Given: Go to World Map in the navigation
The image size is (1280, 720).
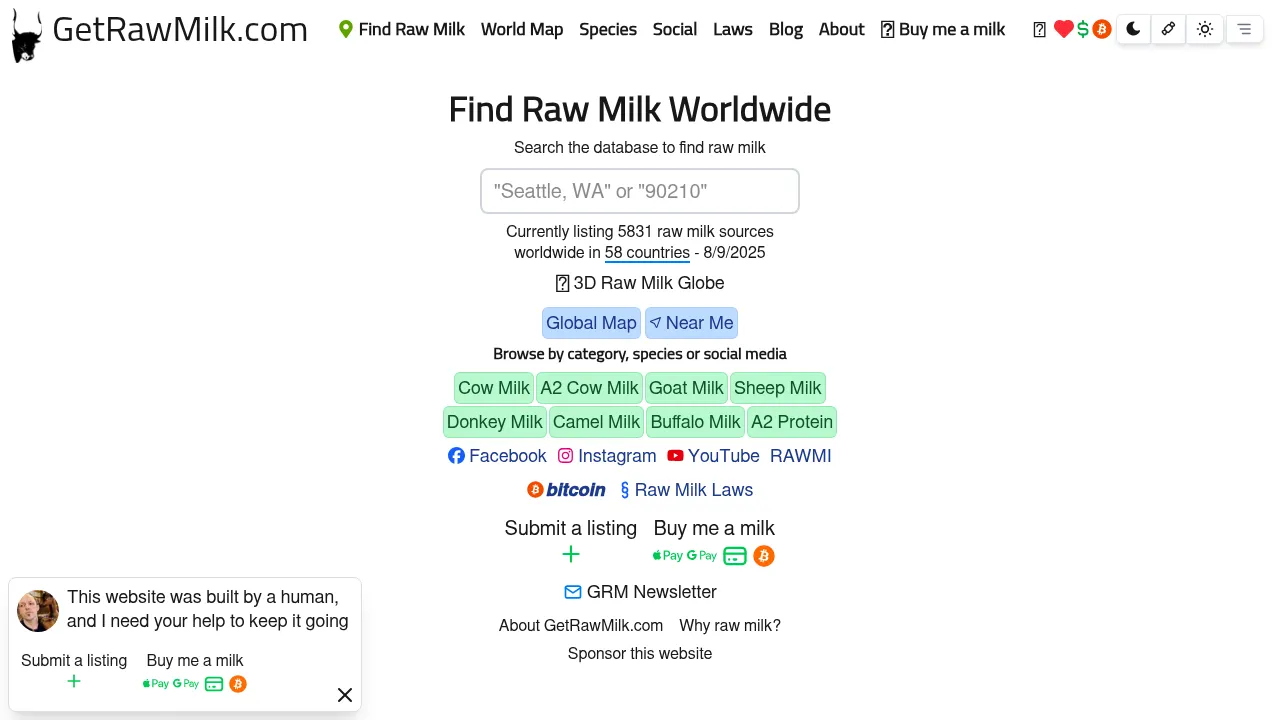Looking at the screenshot, I should coord(522,29).
